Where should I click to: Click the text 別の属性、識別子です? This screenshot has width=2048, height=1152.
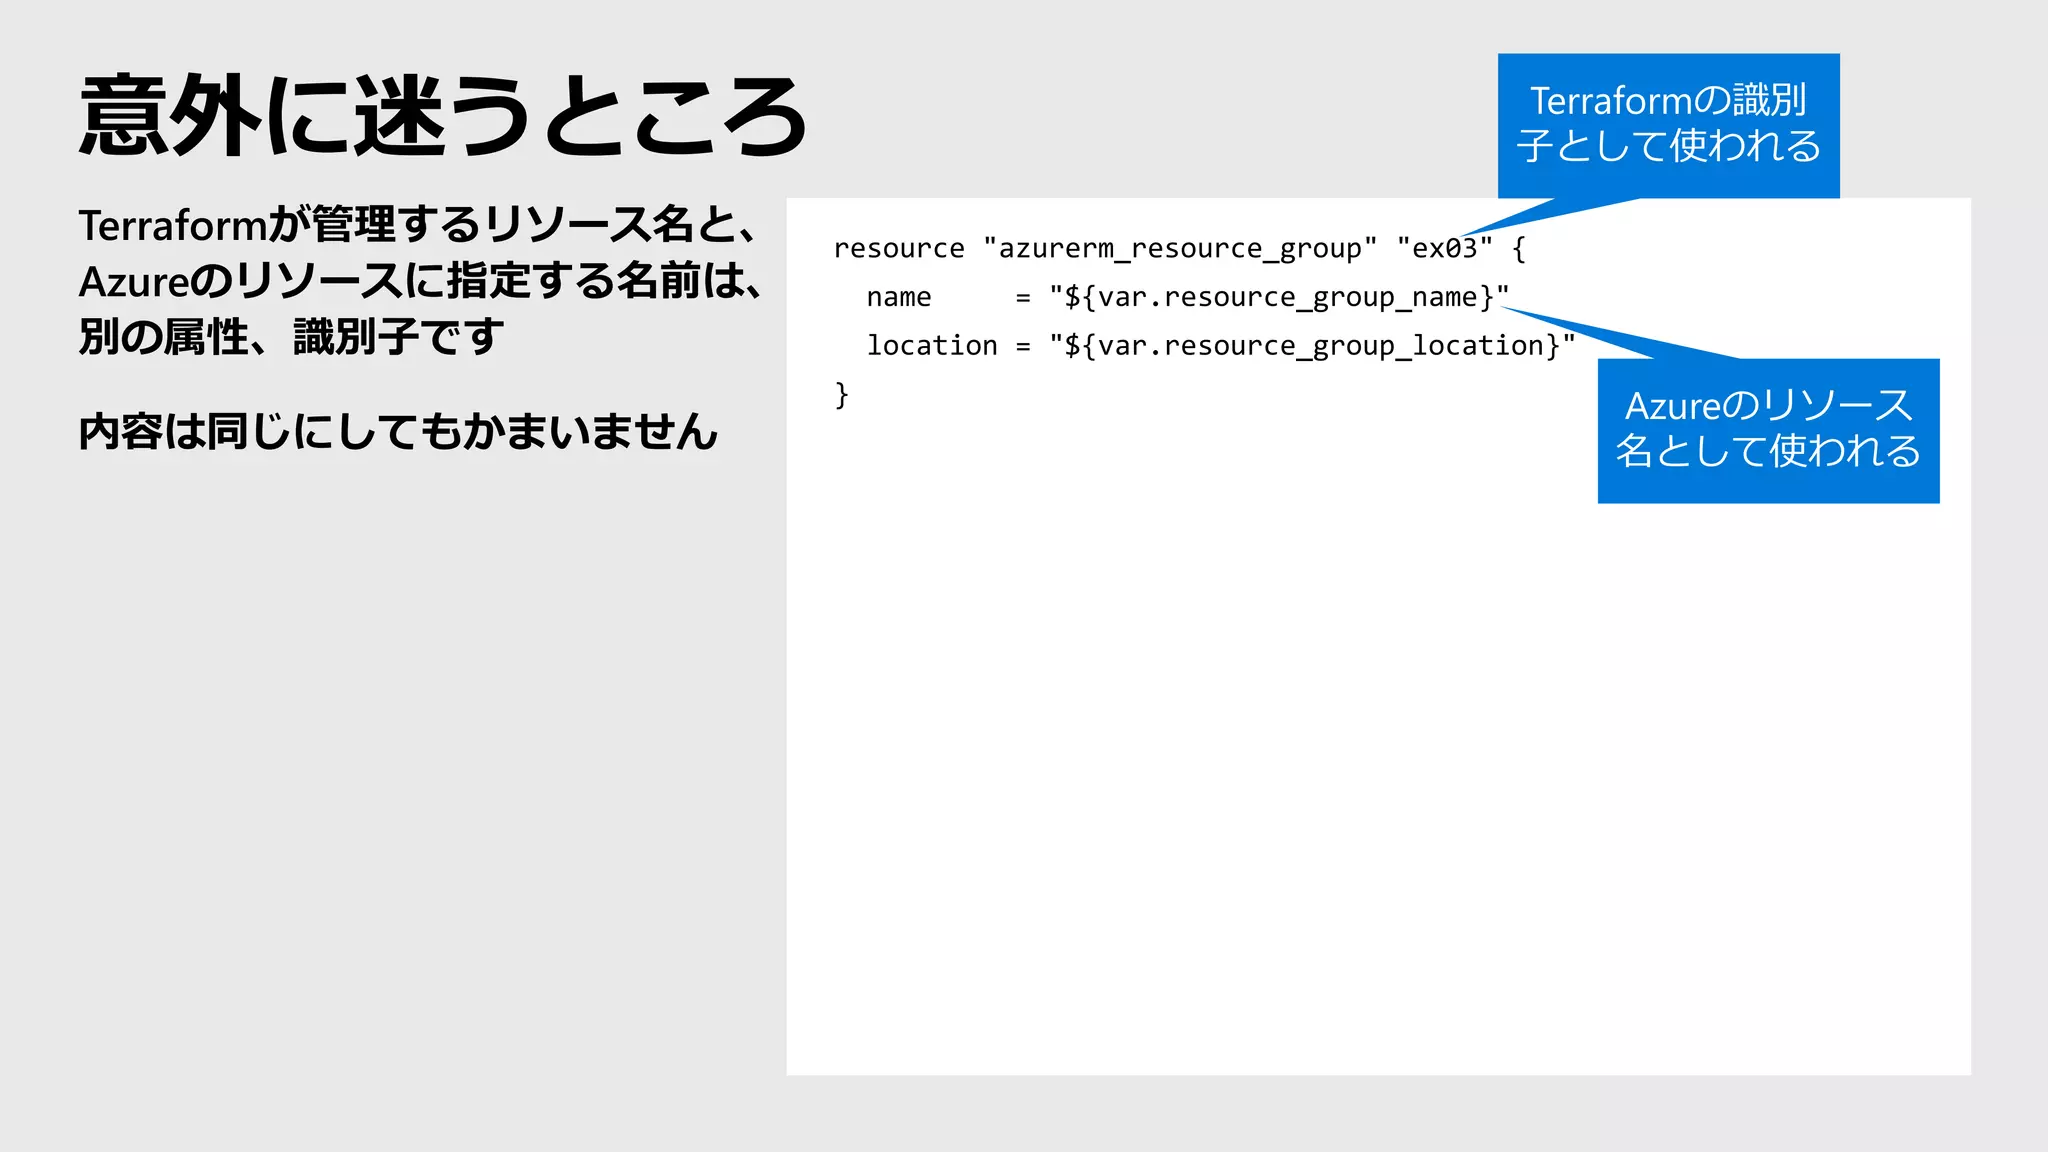tap(291, 337)
